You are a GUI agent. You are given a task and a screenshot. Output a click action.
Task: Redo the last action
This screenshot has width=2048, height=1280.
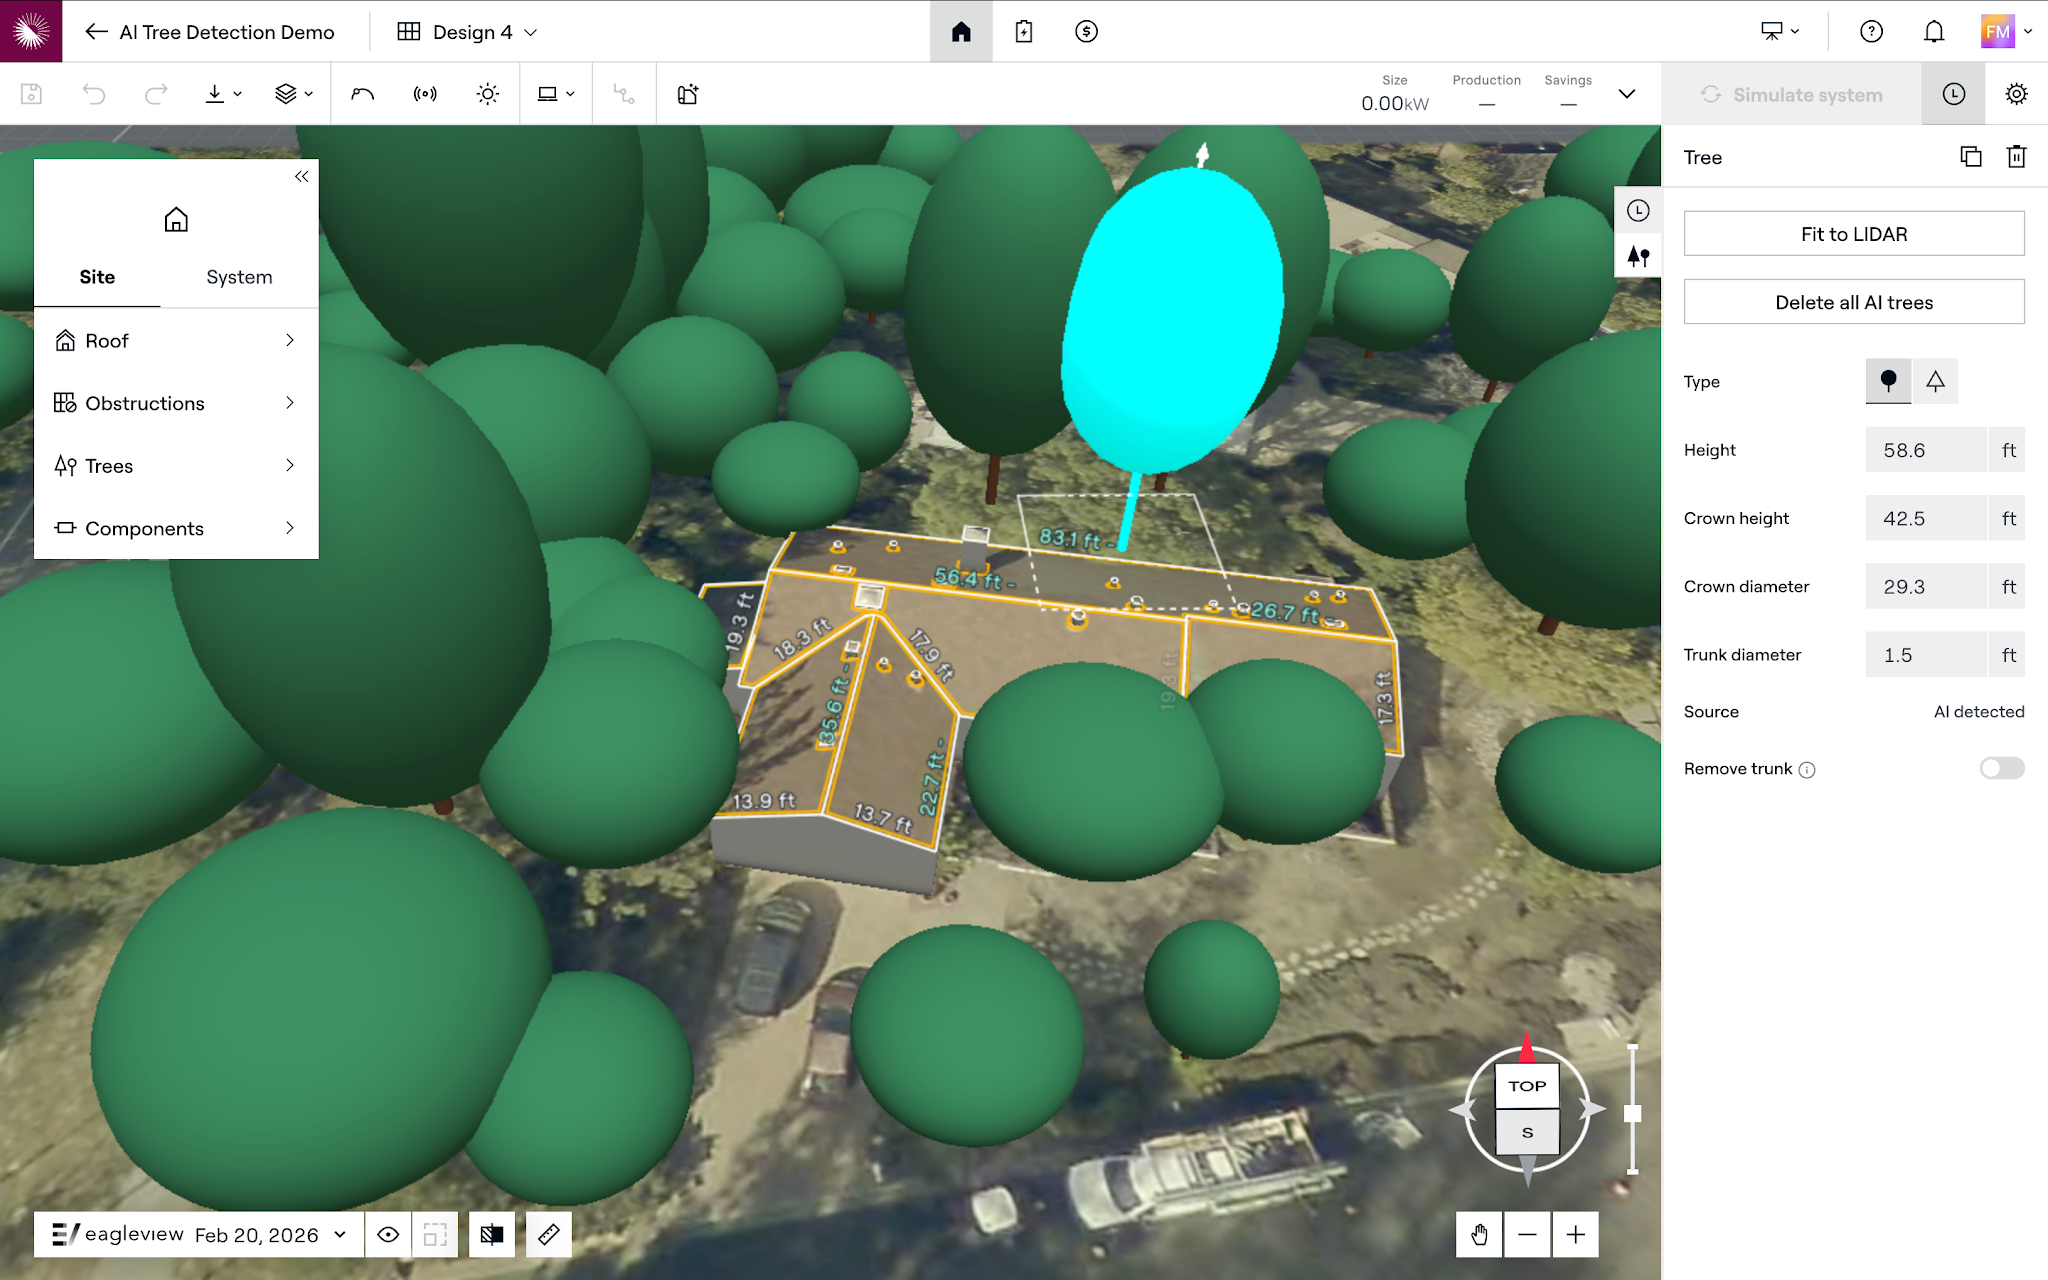(x=156, y=94)
